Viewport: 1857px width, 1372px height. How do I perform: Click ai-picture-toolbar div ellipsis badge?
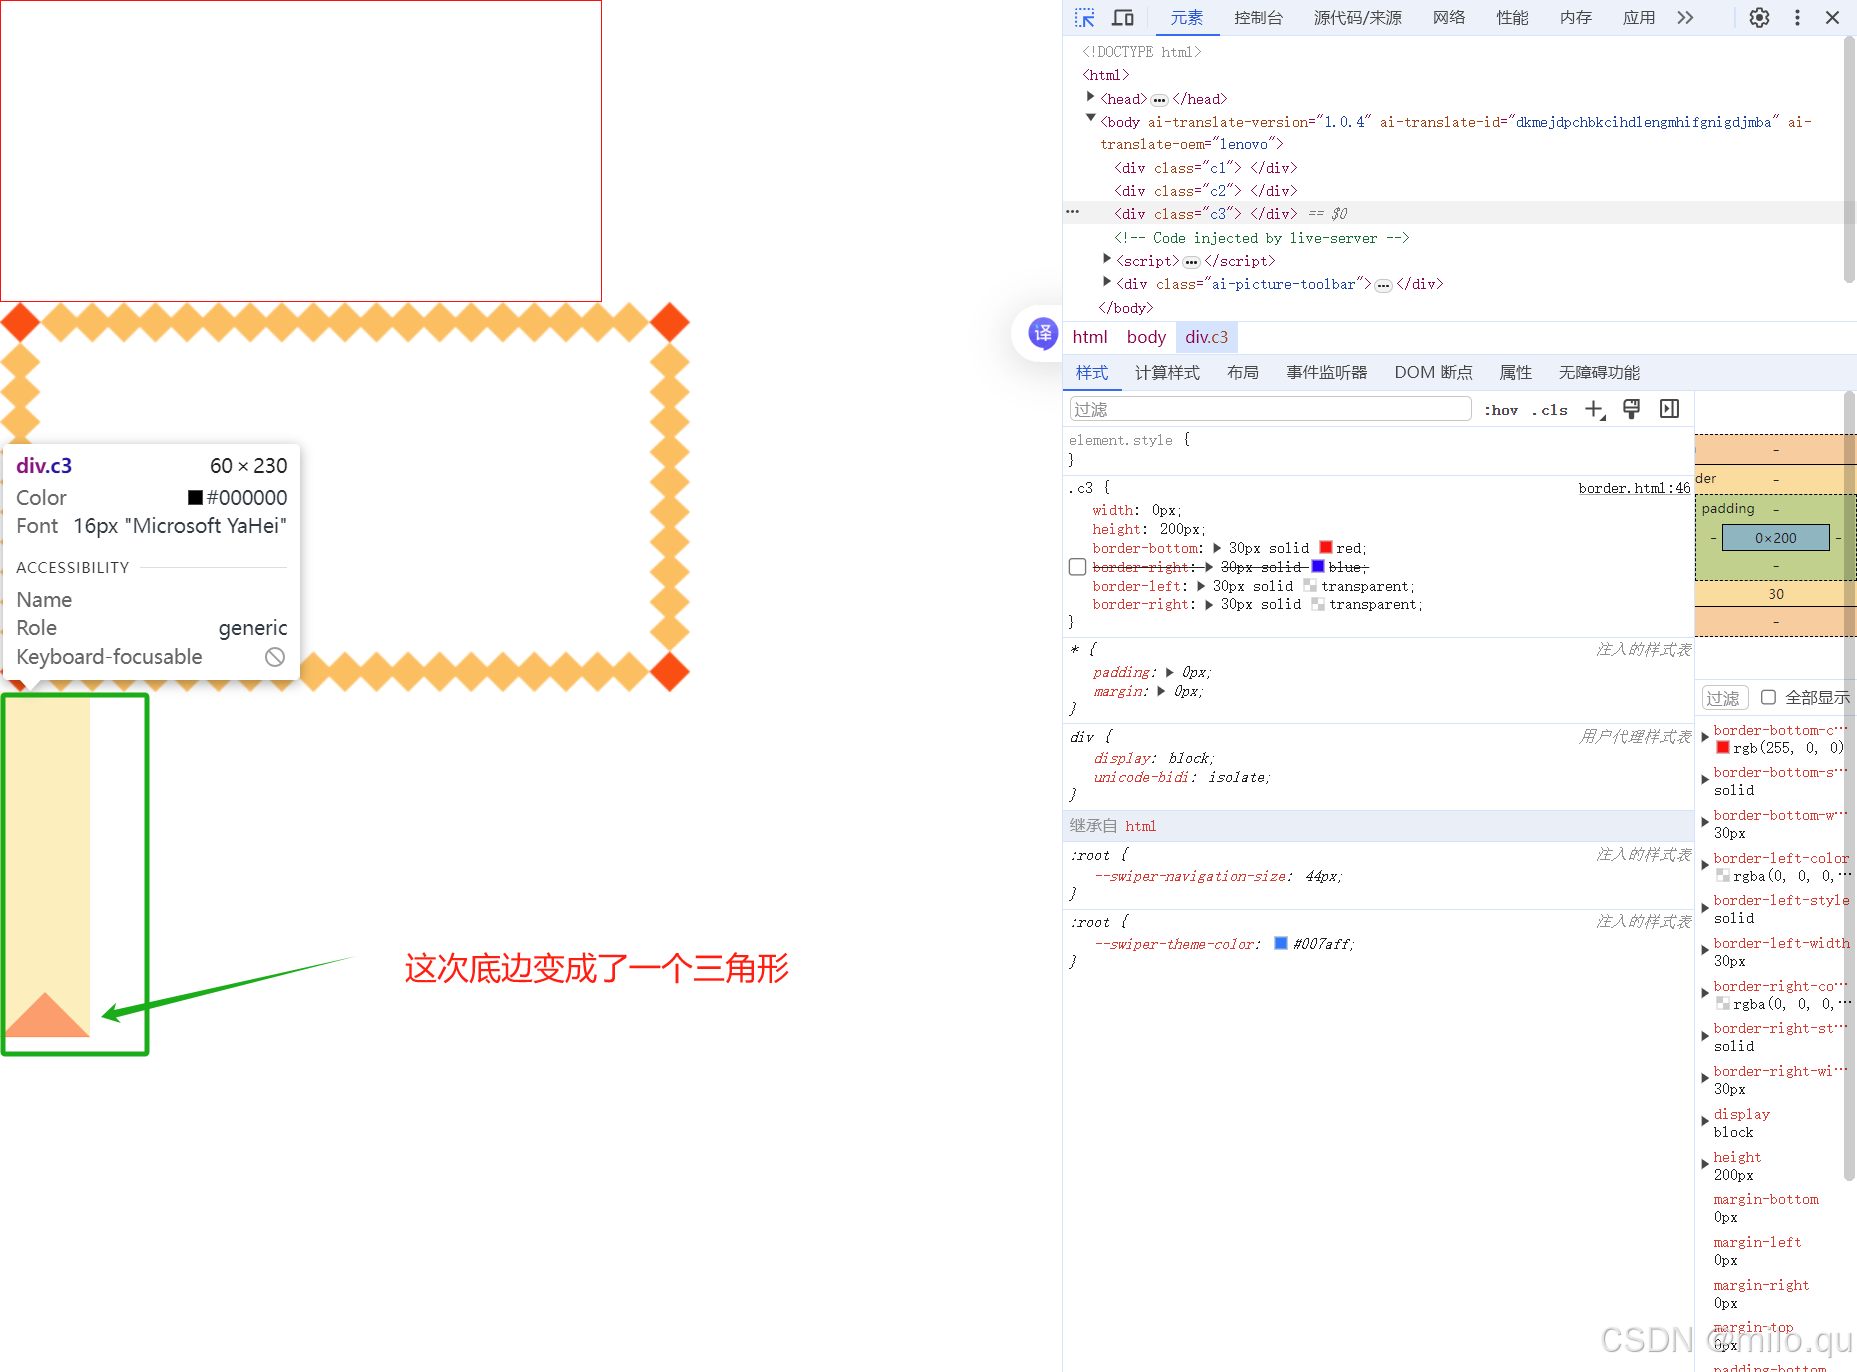(x=1383, y=285)
